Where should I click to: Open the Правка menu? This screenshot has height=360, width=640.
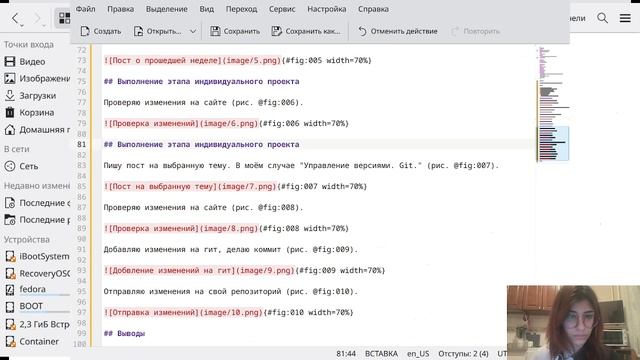(x=120, y=9)
